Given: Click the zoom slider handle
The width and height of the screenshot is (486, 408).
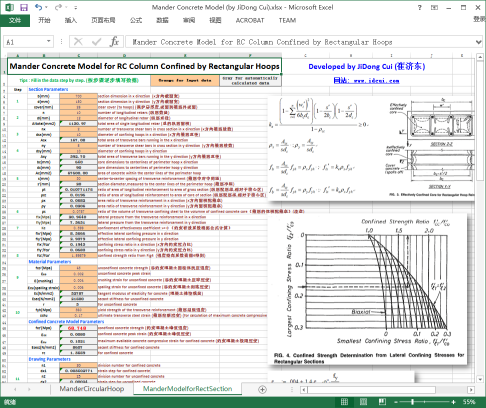Looking at the screenshot, I should coord(413,402).
